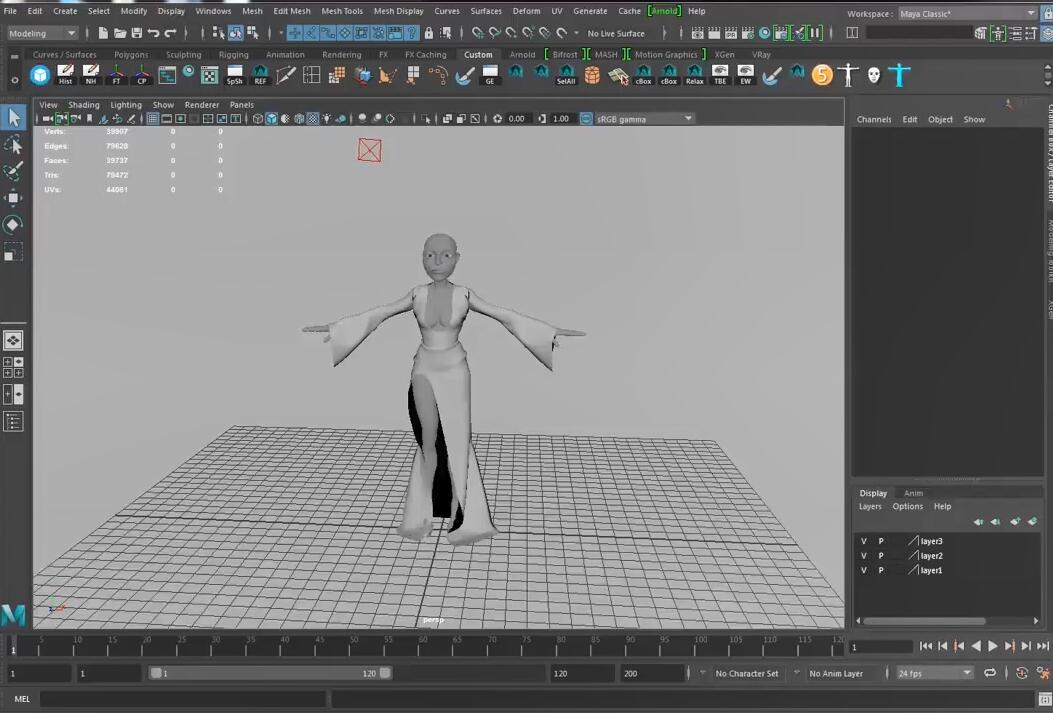The width and height of the screenshot is (1053, 713).
Task: Choose the Rotate tool in the toolbox
Action: [x=13, y=224]
